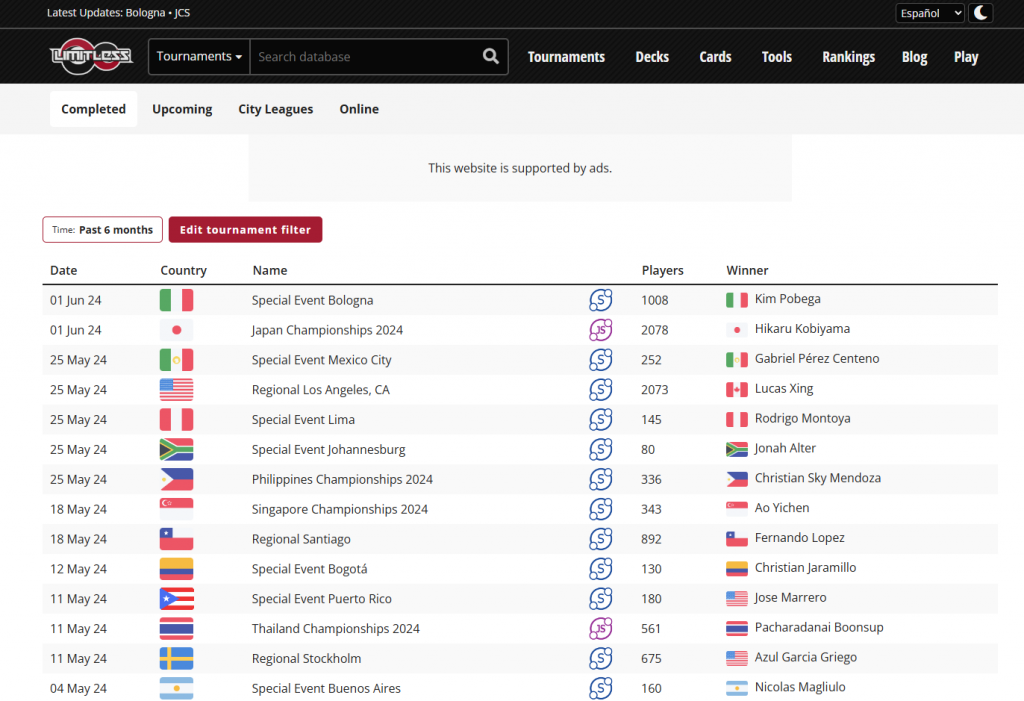Click inside the Search database field
The image size is (1024, 701).
click(365, 57)
